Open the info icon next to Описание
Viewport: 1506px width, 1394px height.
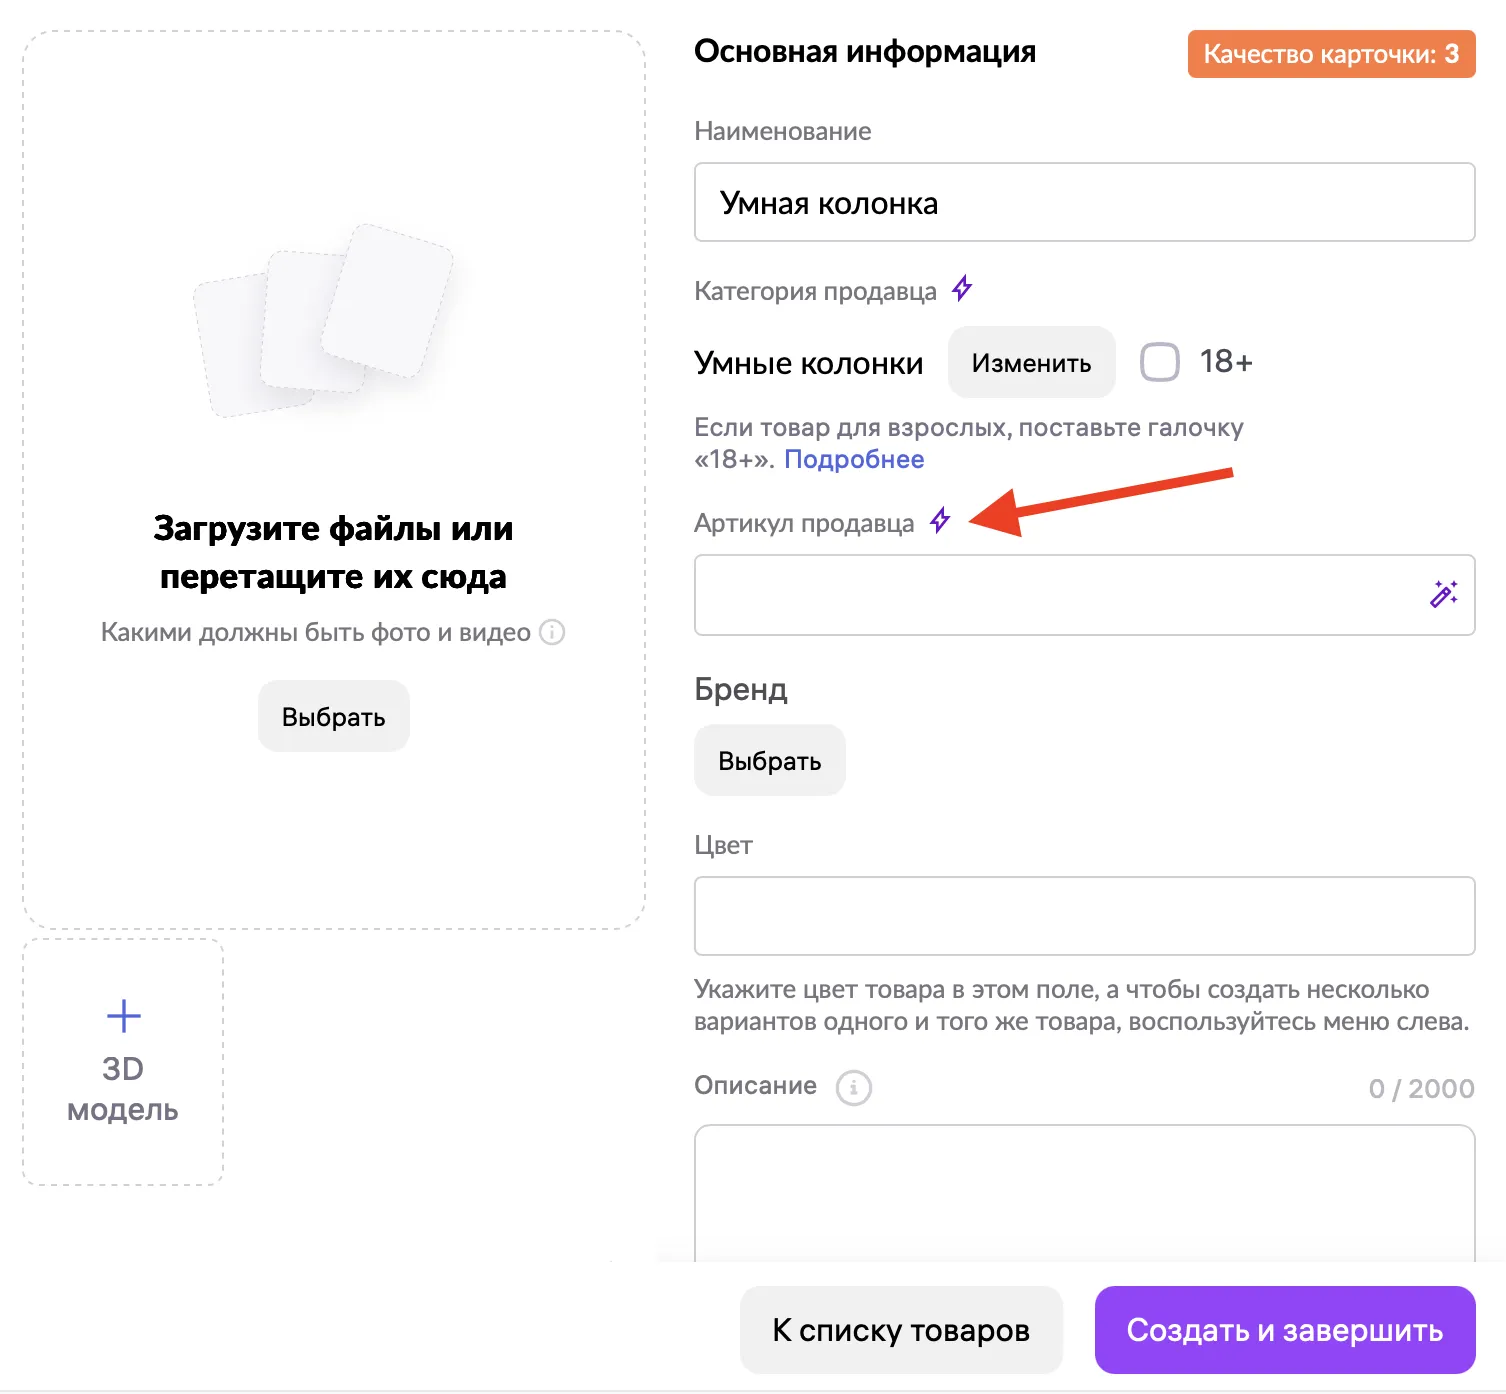tap(853, 1087)
